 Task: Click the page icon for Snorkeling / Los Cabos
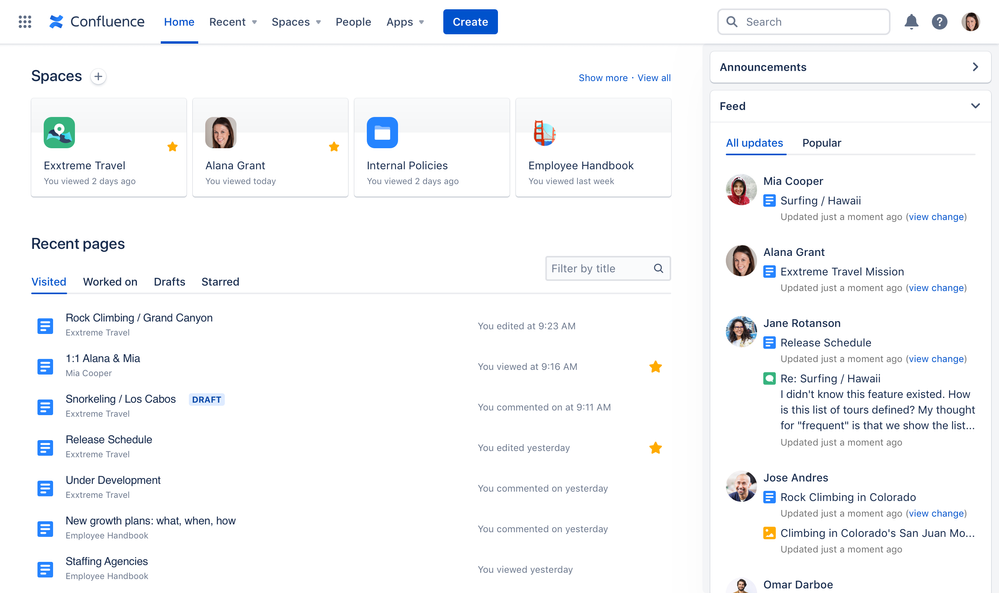(45, 407)
